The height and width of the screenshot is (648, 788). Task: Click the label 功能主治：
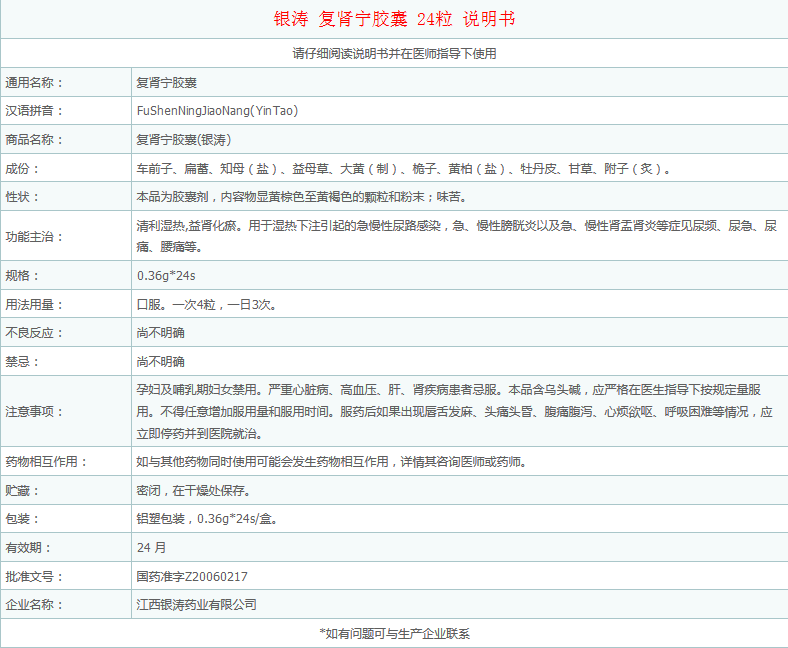pos(34,236)
